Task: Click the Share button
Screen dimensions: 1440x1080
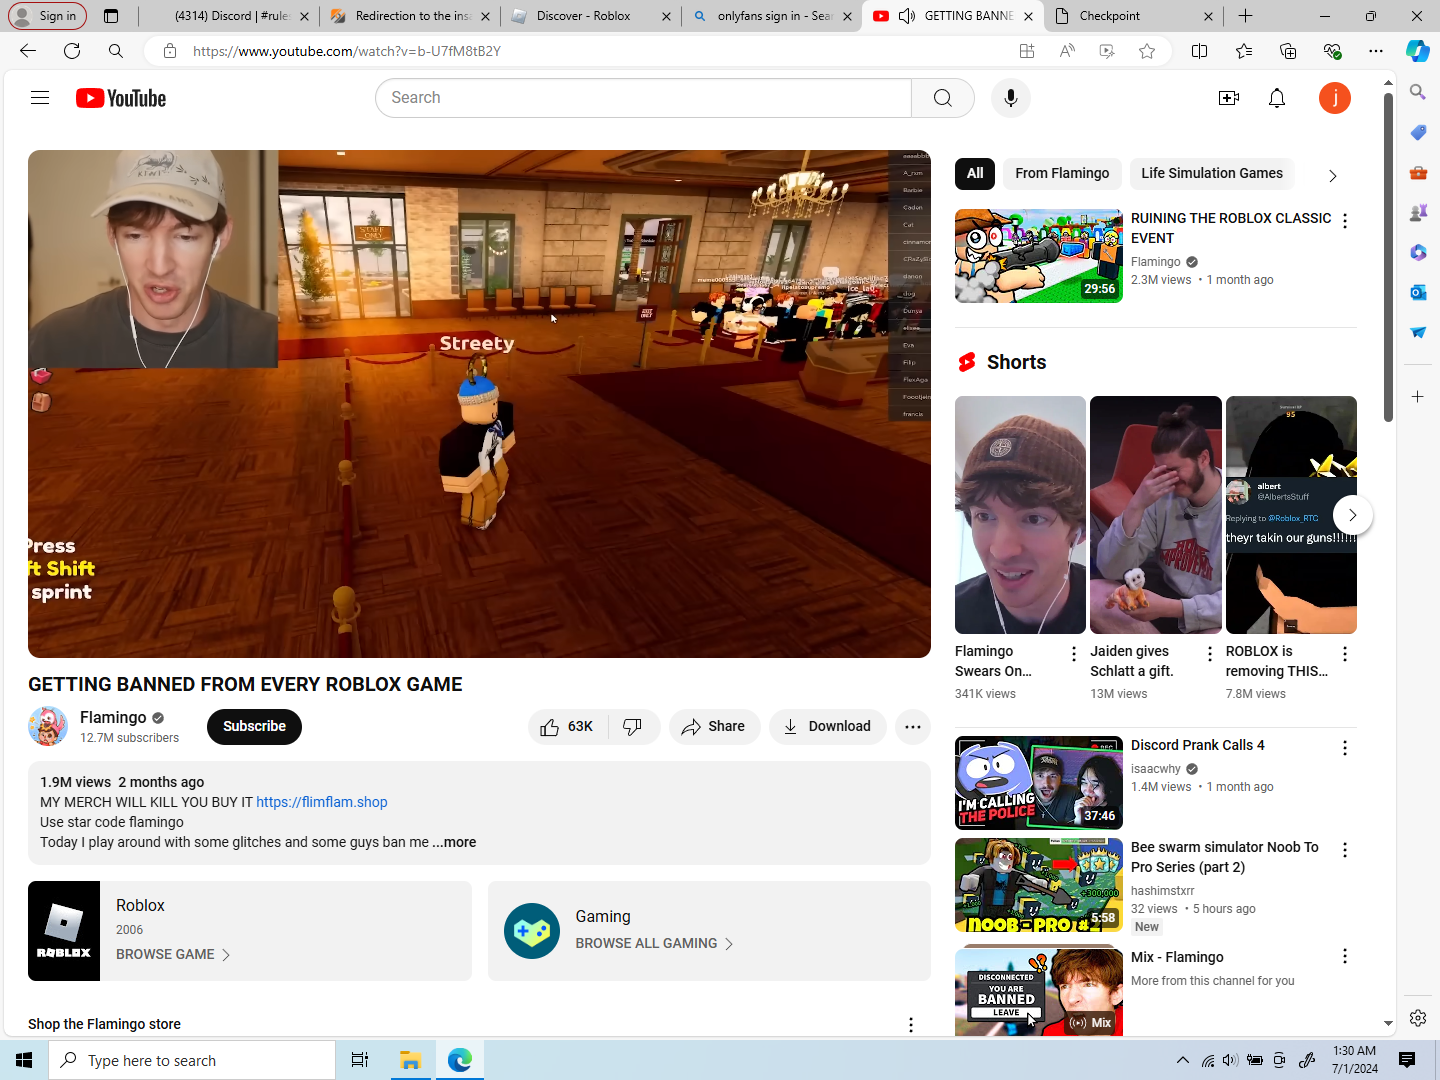Action: pos(714,727)
